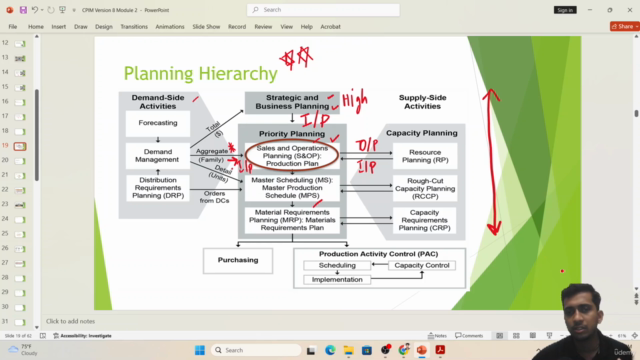This screenshot has height=360, width=640.
Task: Click 'Click to add notes' field
Action: click(x=70, y=321)
